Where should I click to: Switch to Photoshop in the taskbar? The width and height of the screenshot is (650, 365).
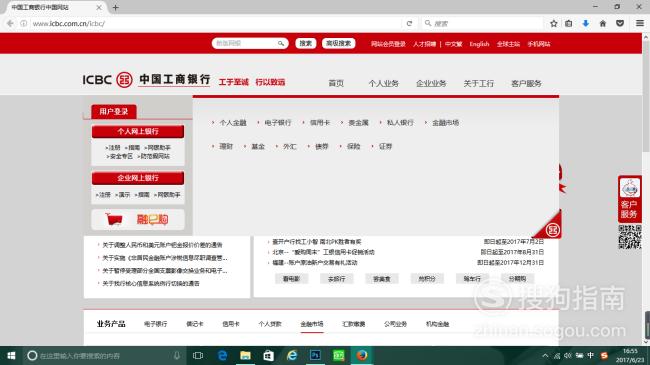tap(315, 355)
